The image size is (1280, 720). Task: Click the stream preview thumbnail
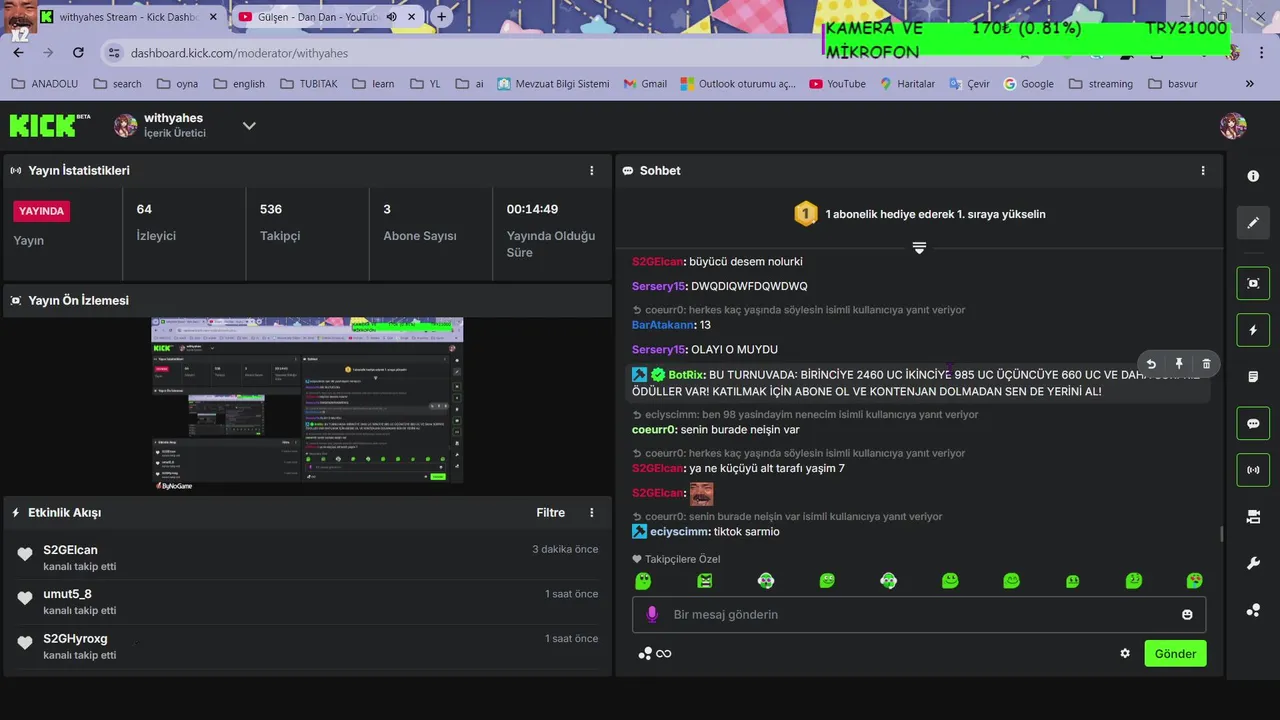tap(307, 405)
